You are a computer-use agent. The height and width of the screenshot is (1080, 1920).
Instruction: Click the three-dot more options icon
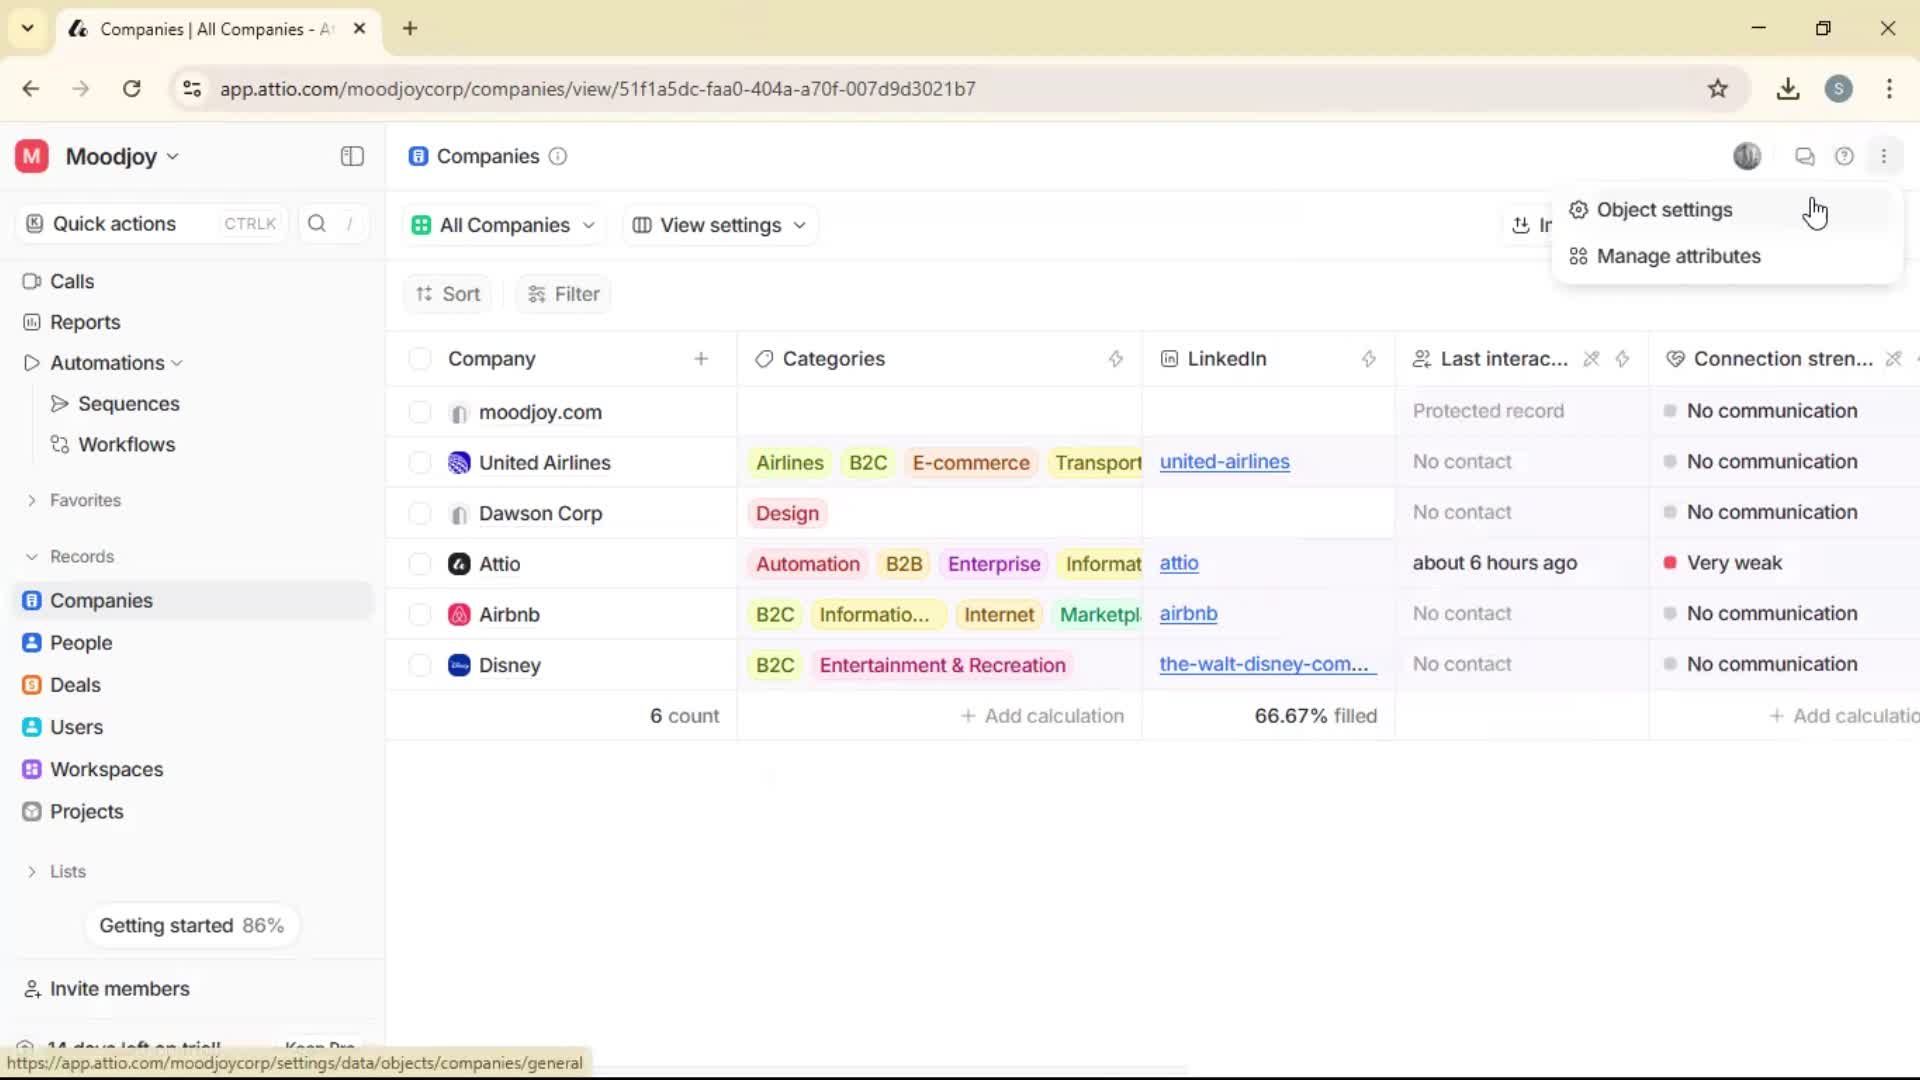pyautogui.click(x=1884, y=156)
